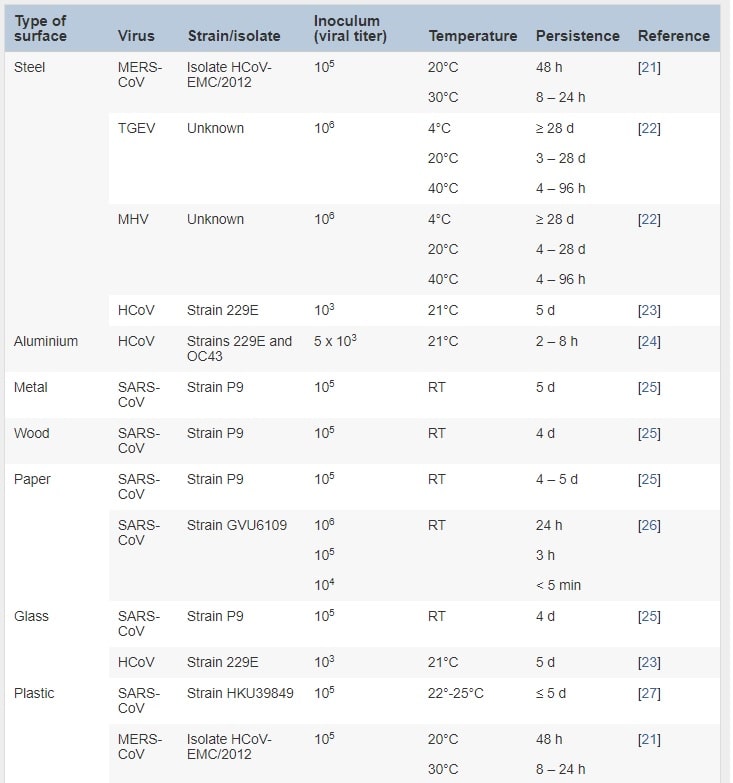Open reference [23] for HCoV on steel
733x783 pixels.
point(649,311)
